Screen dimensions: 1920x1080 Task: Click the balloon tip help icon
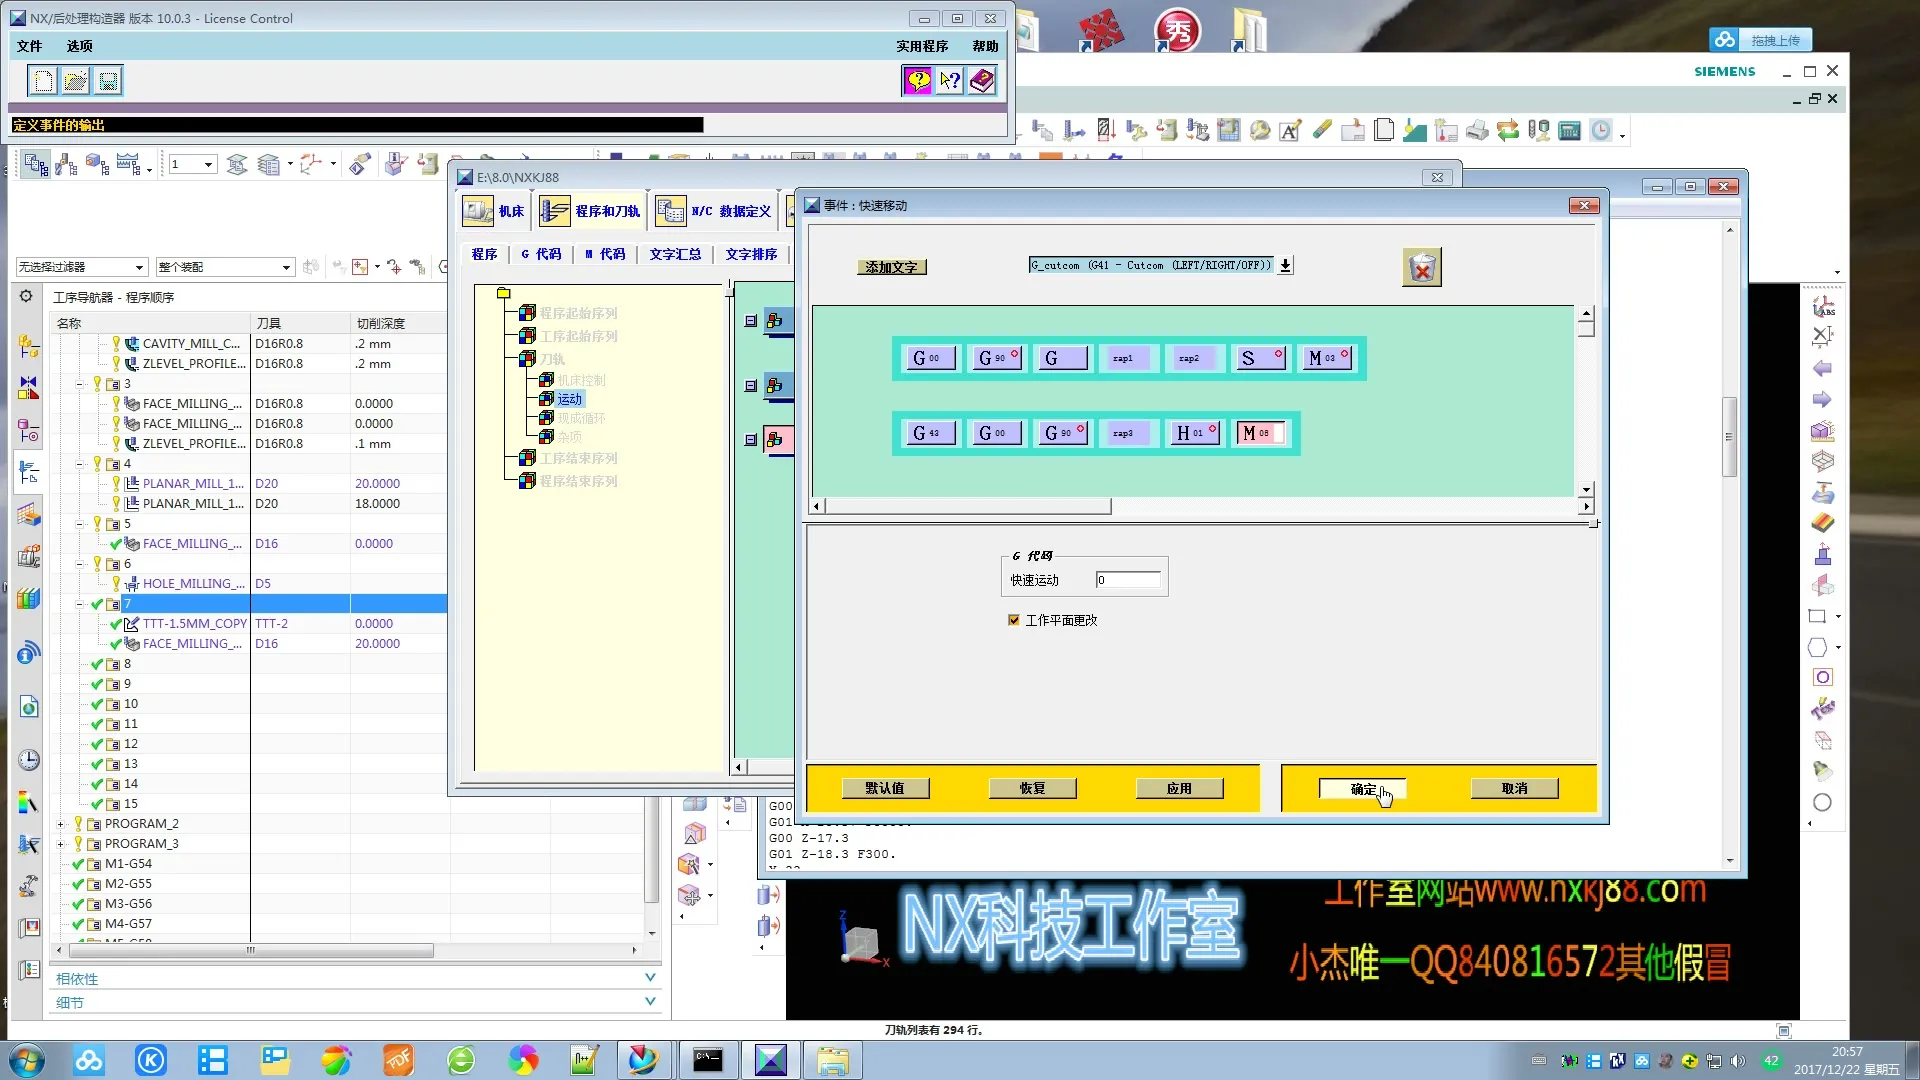tap(917, 81)
